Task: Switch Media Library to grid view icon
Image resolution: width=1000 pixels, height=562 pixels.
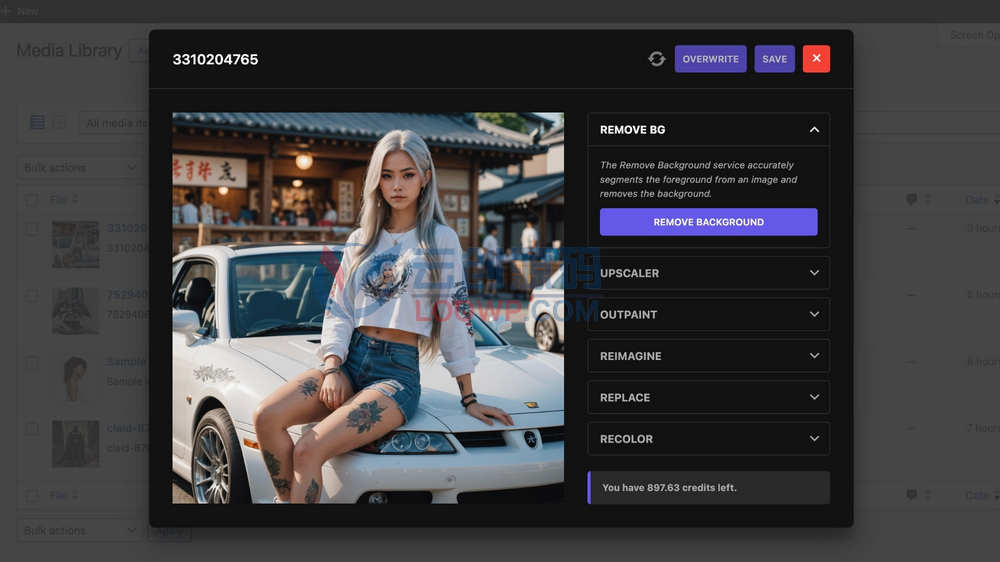Action: click(x=60, y=122)
